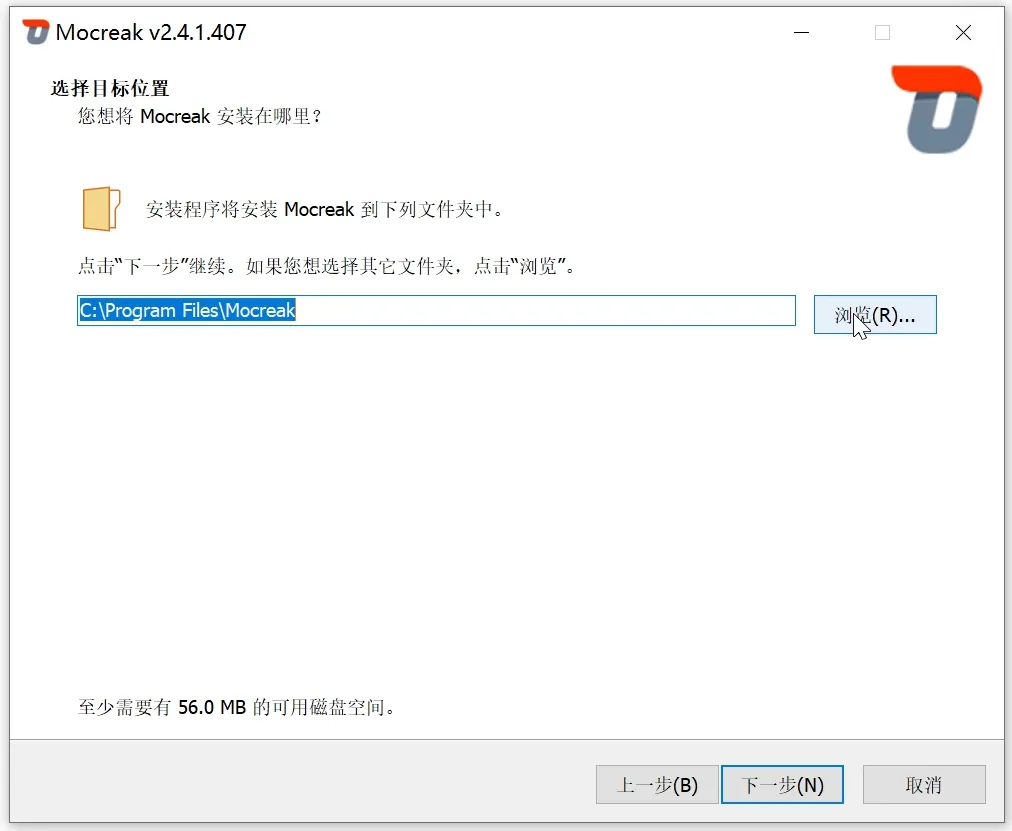Click the Mocreak word in folder description line
The width and height of the screenshot is (1012, 831).
(x=319, y=209)
